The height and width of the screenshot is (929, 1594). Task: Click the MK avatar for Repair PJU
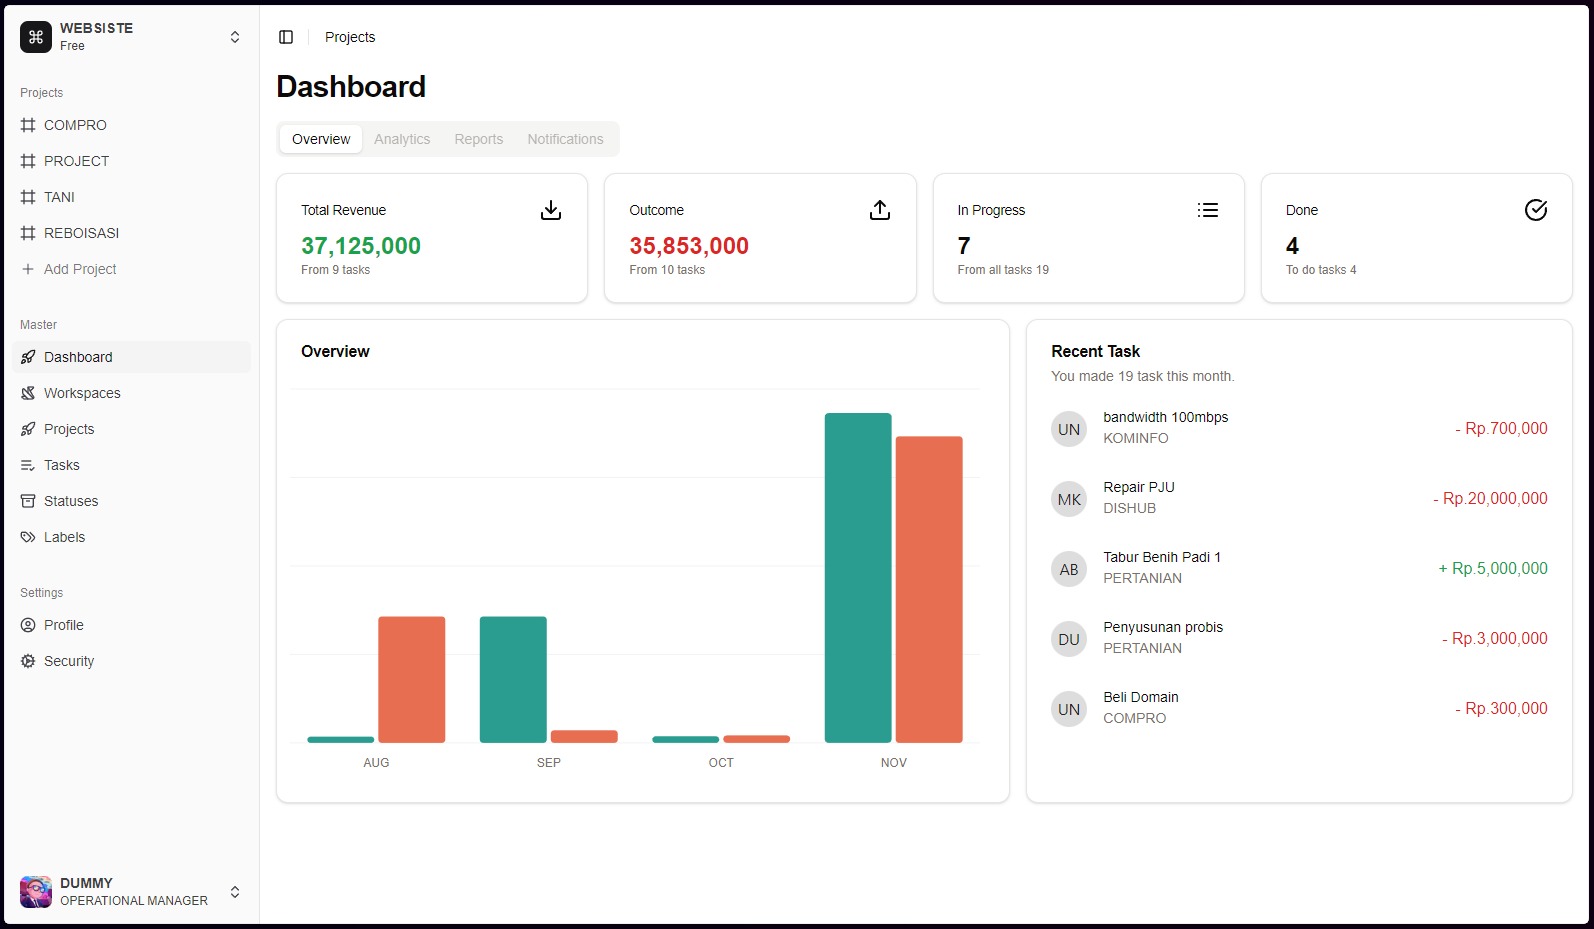tap(1069, 499)
